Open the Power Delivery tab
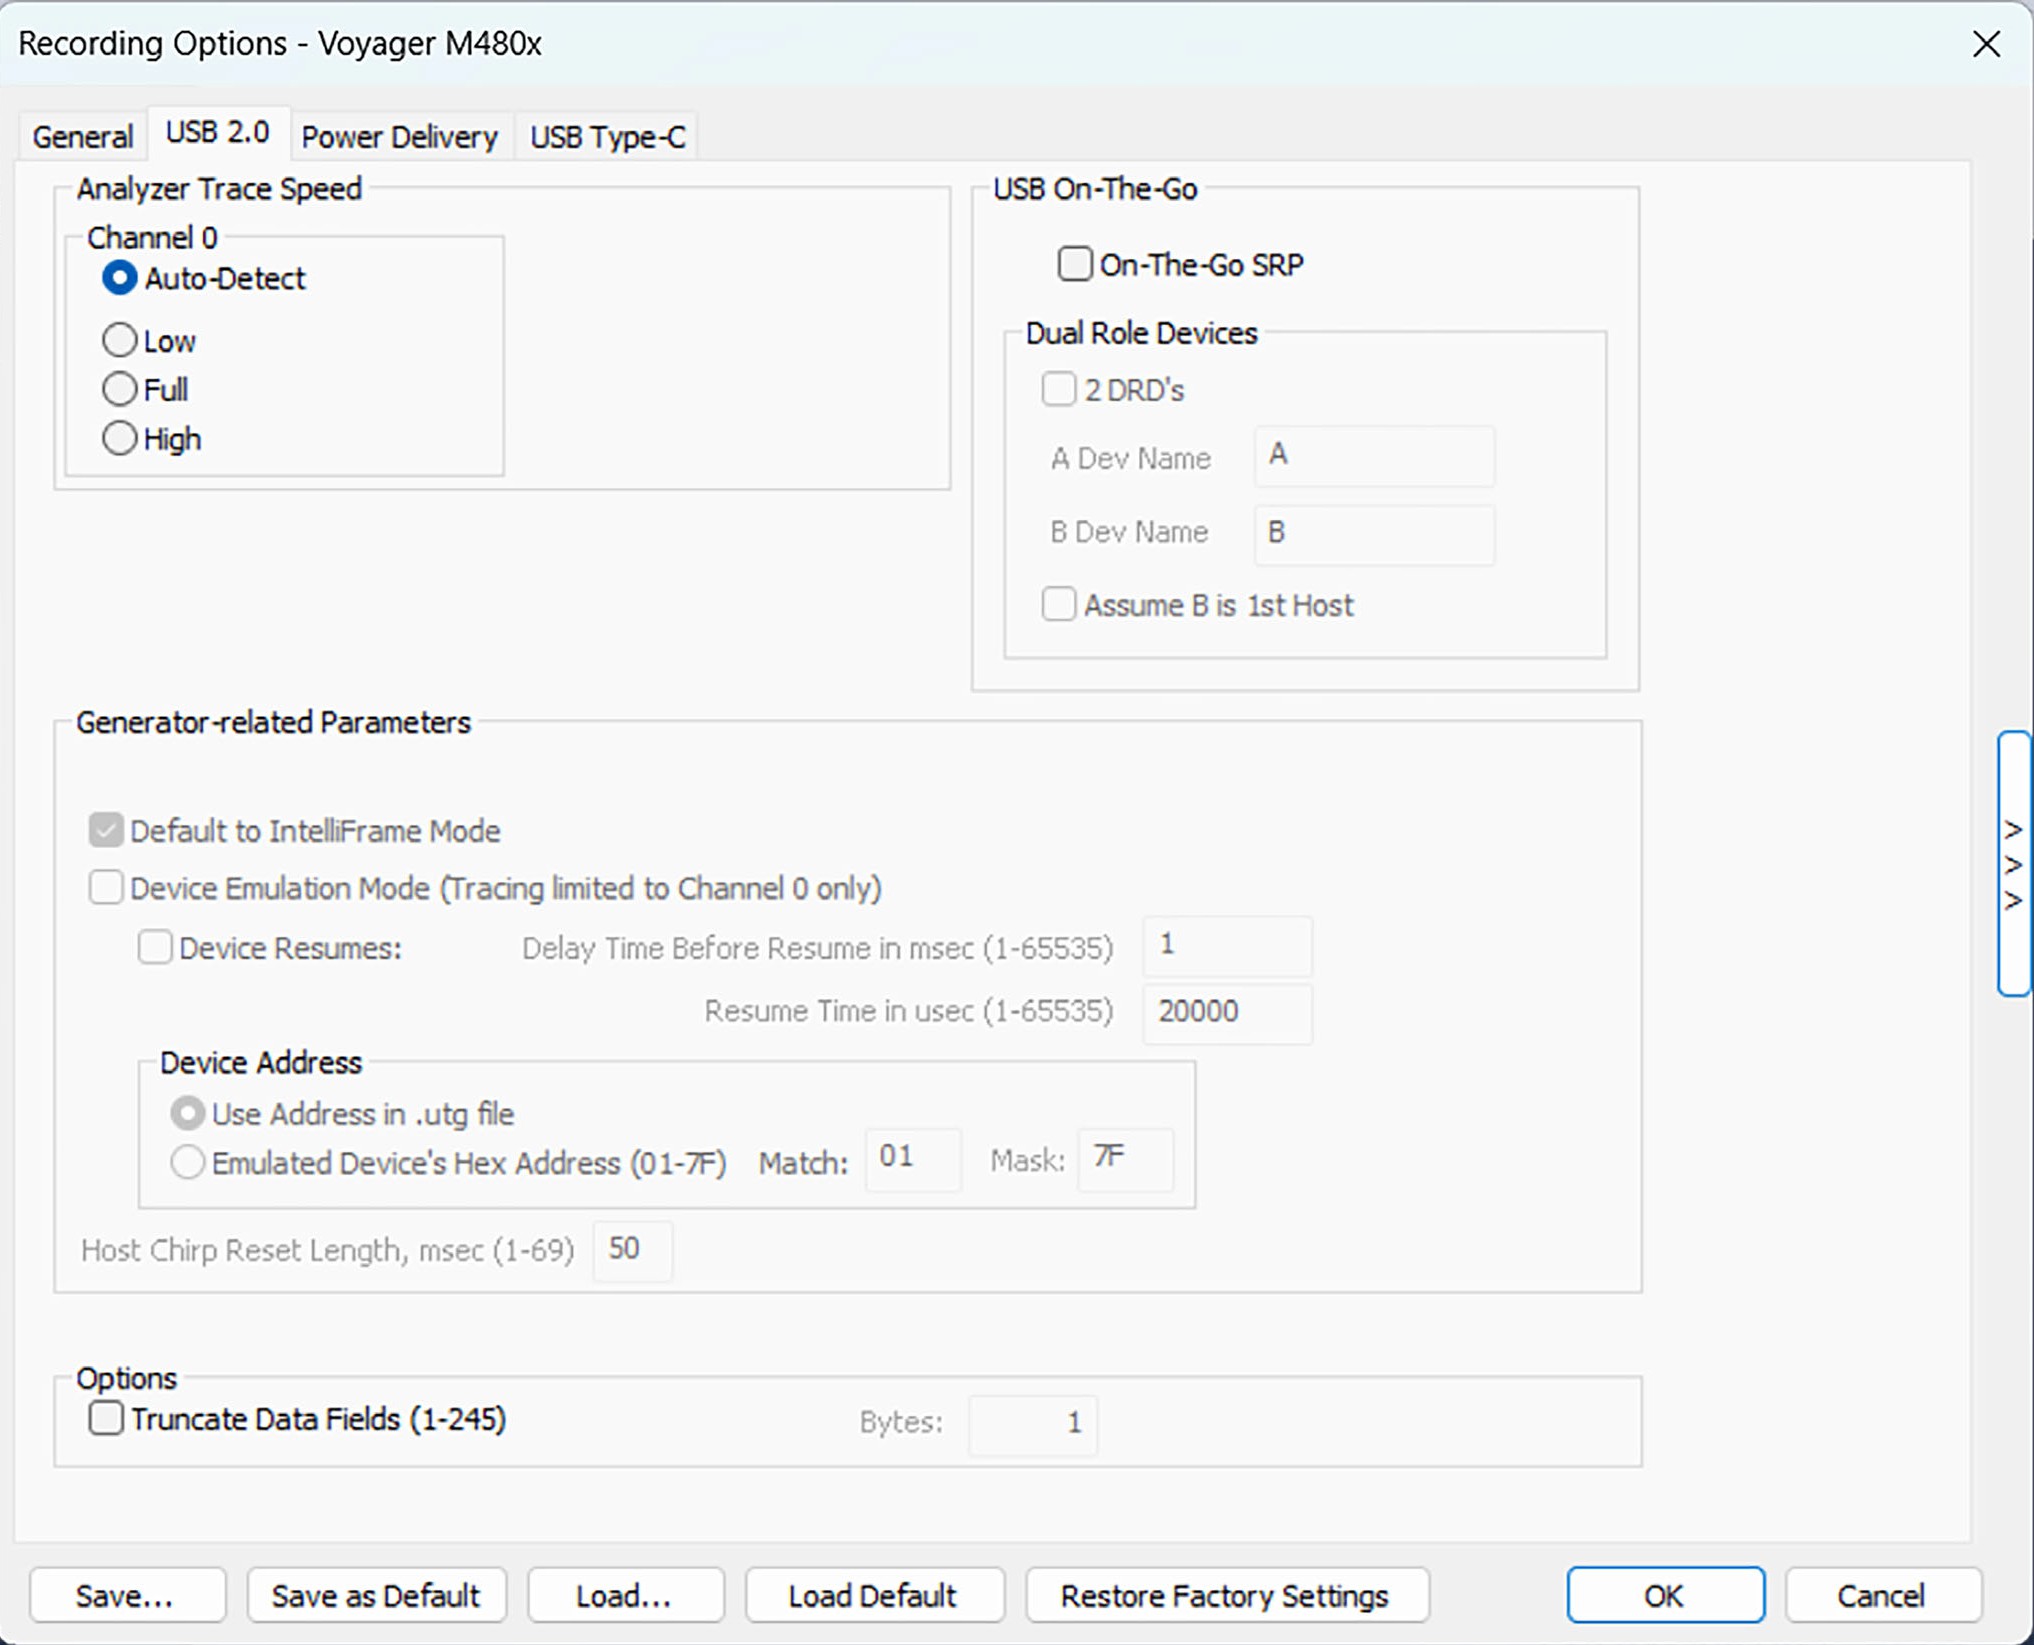The height and width of the screenshot is (1645, 2034). click(x=399, y=136)
